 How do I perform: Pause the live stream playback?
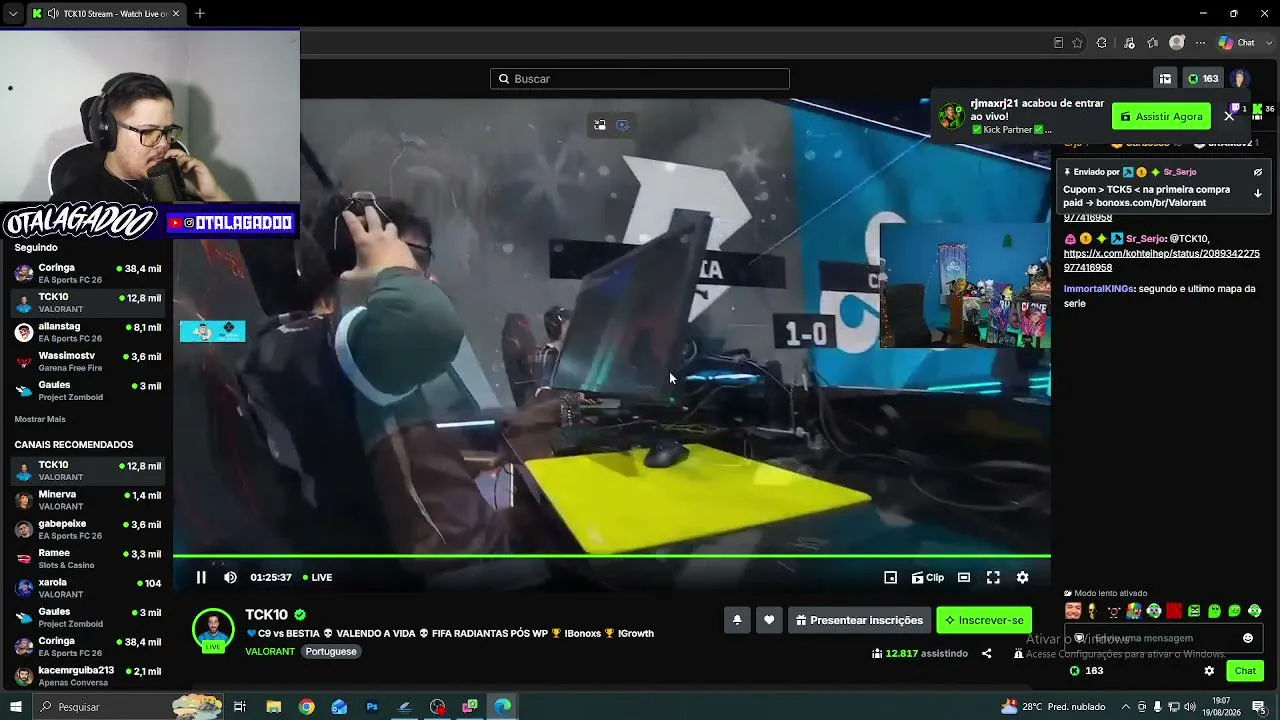tap(201, 577)
